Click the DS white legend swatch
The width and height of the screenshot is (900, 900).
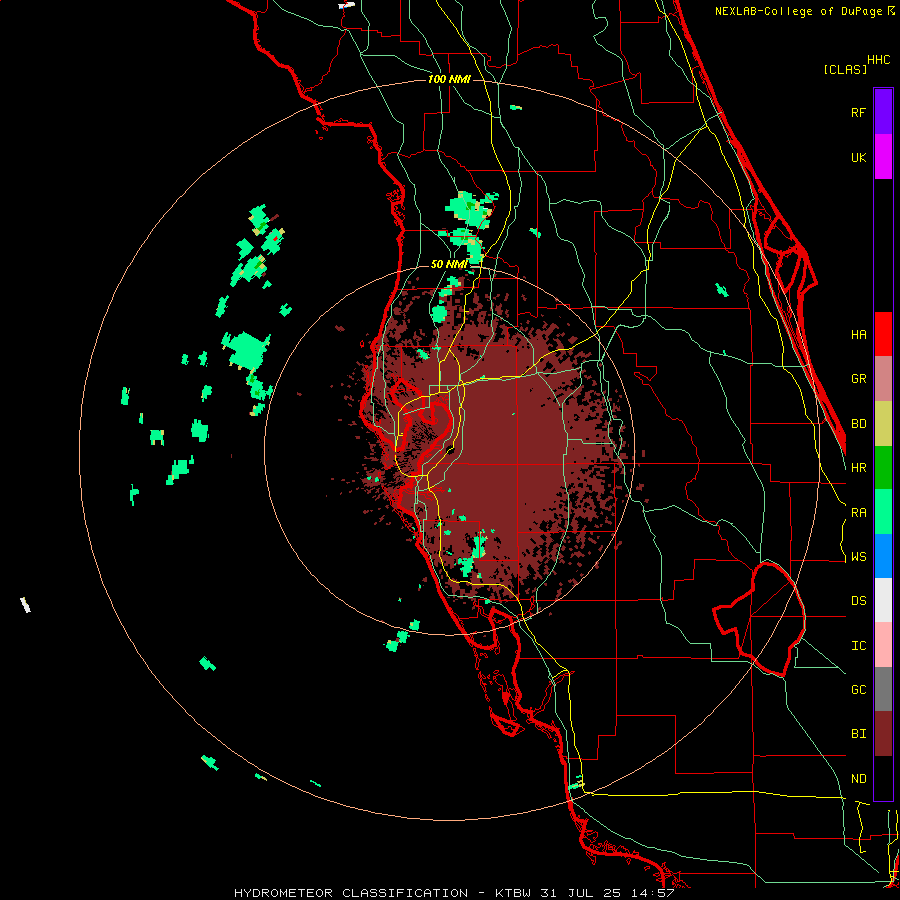click(x=883, y=600)
